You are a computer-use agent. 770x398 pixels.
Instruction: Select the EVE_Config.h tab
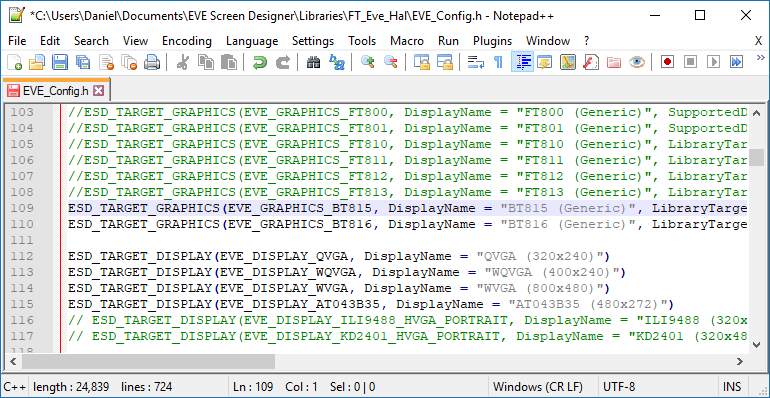[x=55, y=90]
